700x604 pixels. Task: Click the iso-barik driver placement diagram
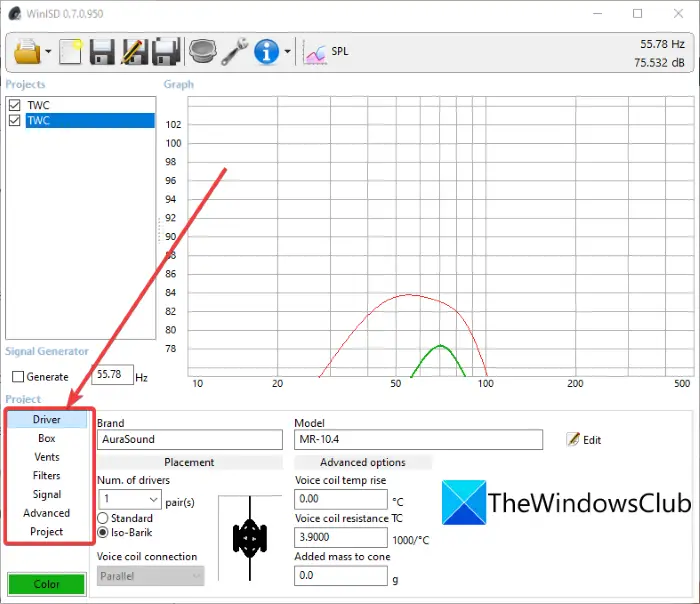pos(250,538)
